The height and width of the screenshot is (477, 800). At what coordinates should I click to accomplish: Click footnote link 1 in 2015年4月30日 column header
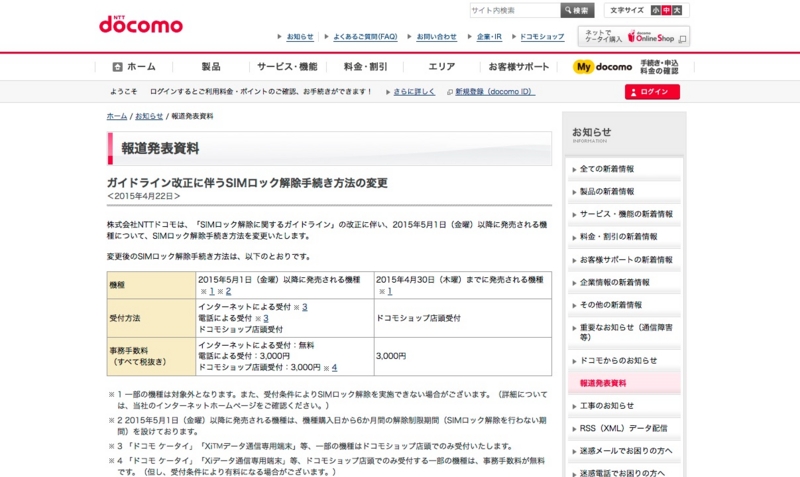(x=389, y=291)
